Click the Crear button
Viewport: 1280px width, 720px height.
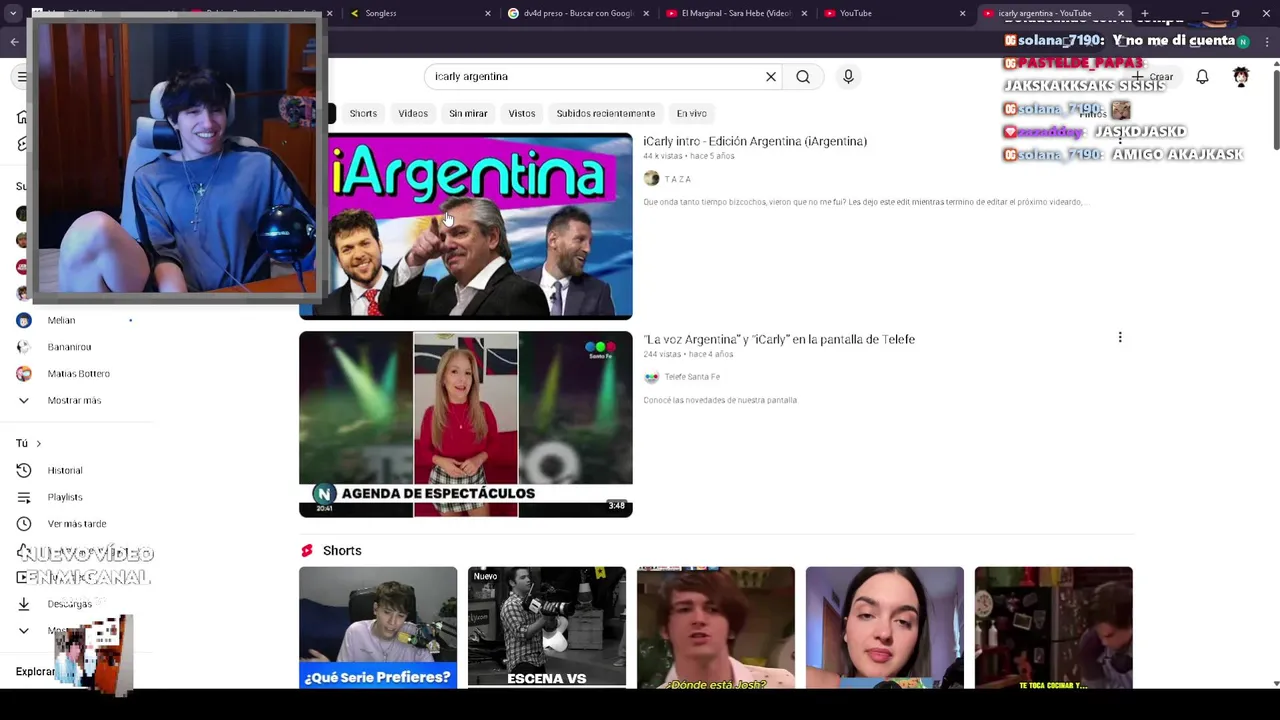[1152, 77]
